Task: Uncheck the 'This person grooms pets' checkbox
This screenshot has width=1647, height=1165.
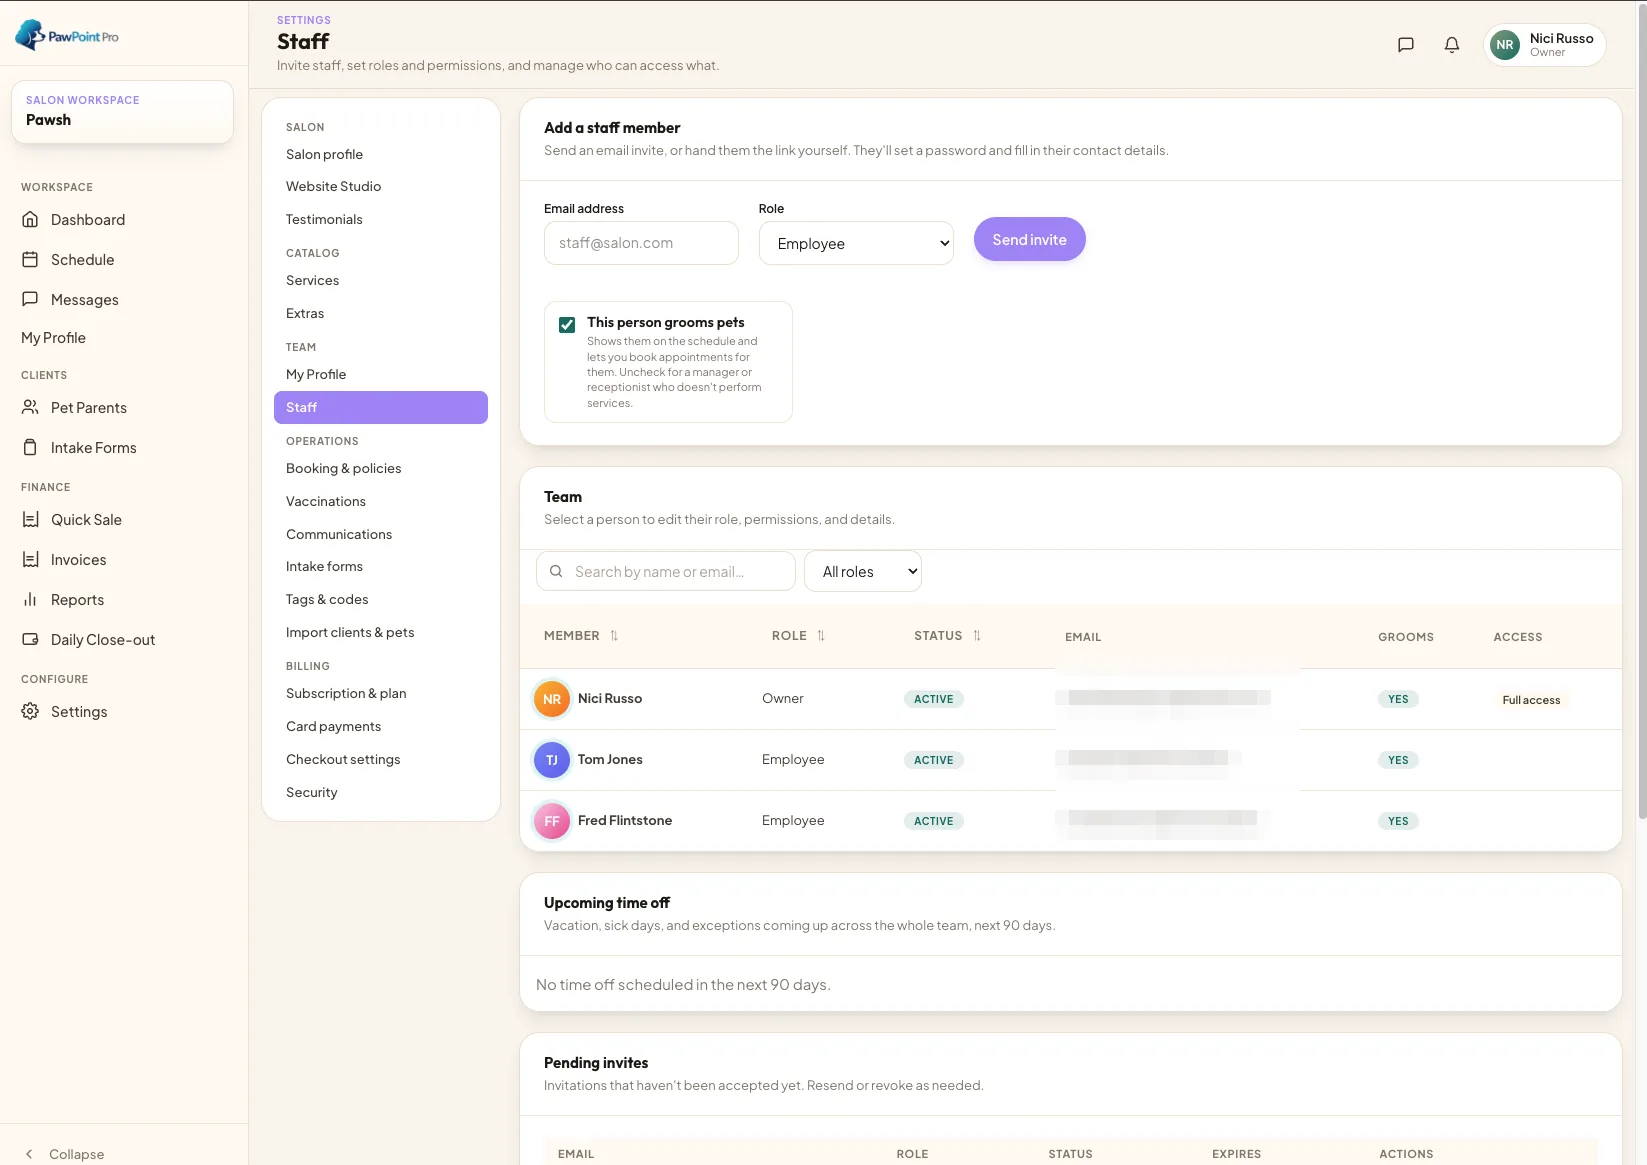Action: [567, 324]
